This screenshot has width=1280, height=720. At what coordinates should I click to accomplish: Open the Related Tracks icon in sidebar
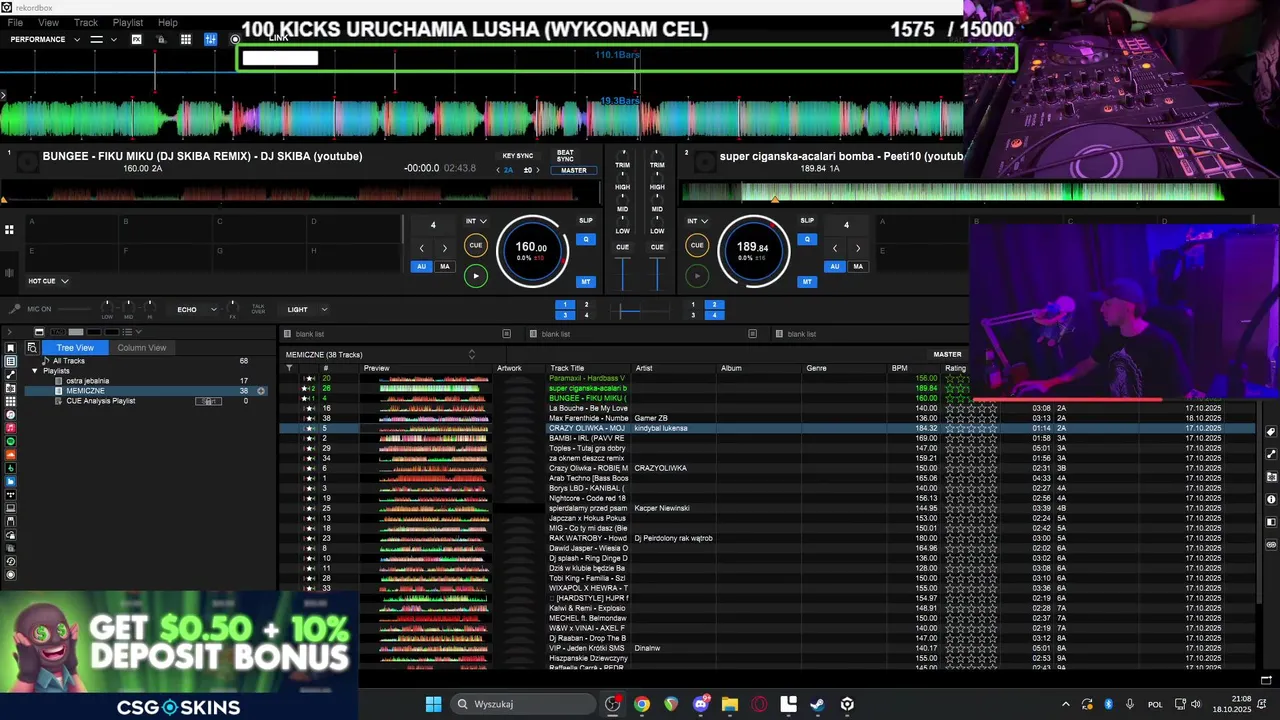[11, 375]
